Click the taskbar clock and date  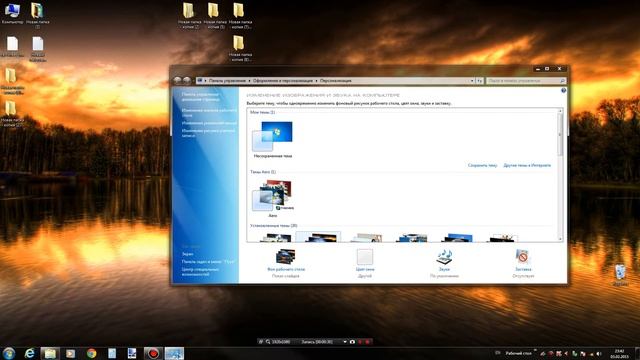click(620, 353)
